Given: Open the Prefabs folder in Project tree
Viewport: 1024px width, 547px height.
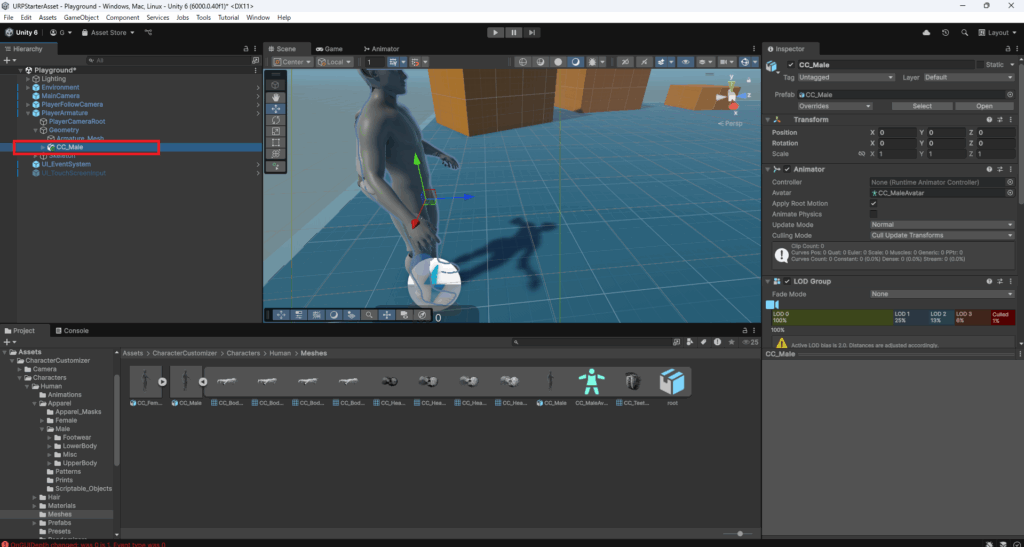Looking at the screenshot, I should (59, 523).
